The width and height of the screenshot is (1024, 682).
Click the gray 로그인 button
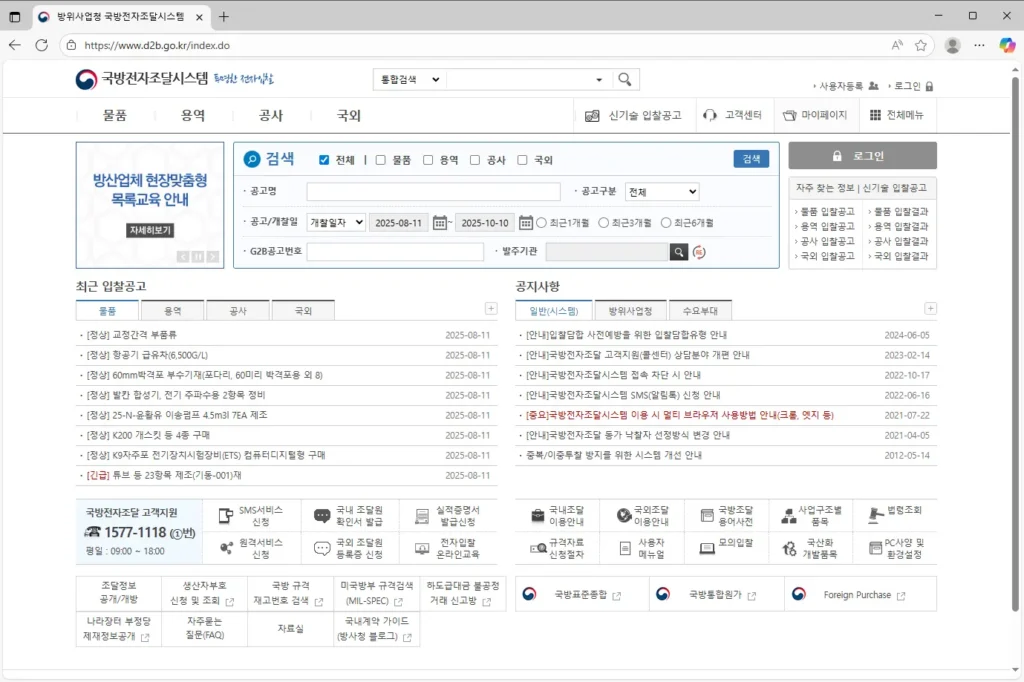click(x=862, y=156)
